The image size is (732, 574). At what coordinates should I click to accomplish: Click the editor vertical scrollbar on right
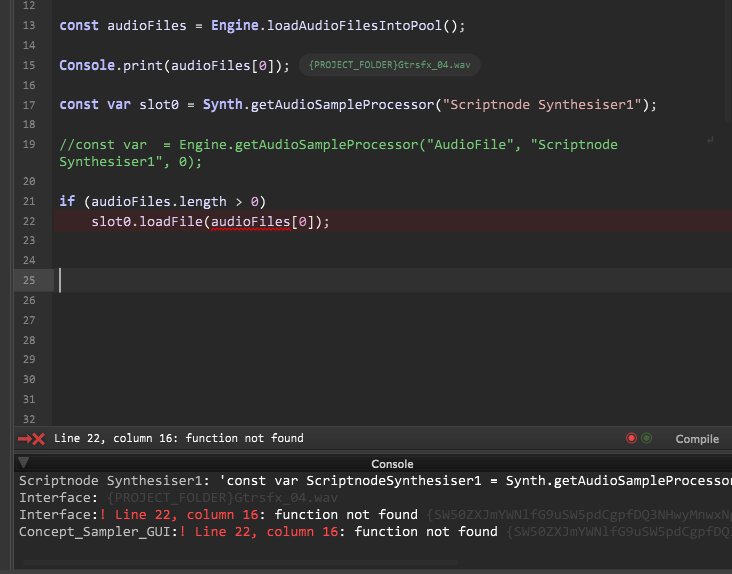click(x=728, y=200)
